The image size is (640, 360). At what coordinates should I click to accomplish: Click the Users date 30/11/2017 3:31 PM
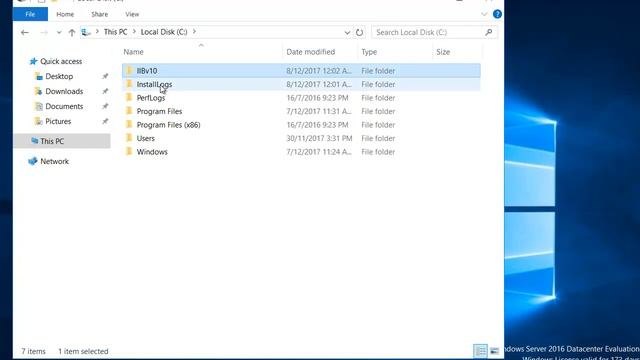(x=319, y=138)
